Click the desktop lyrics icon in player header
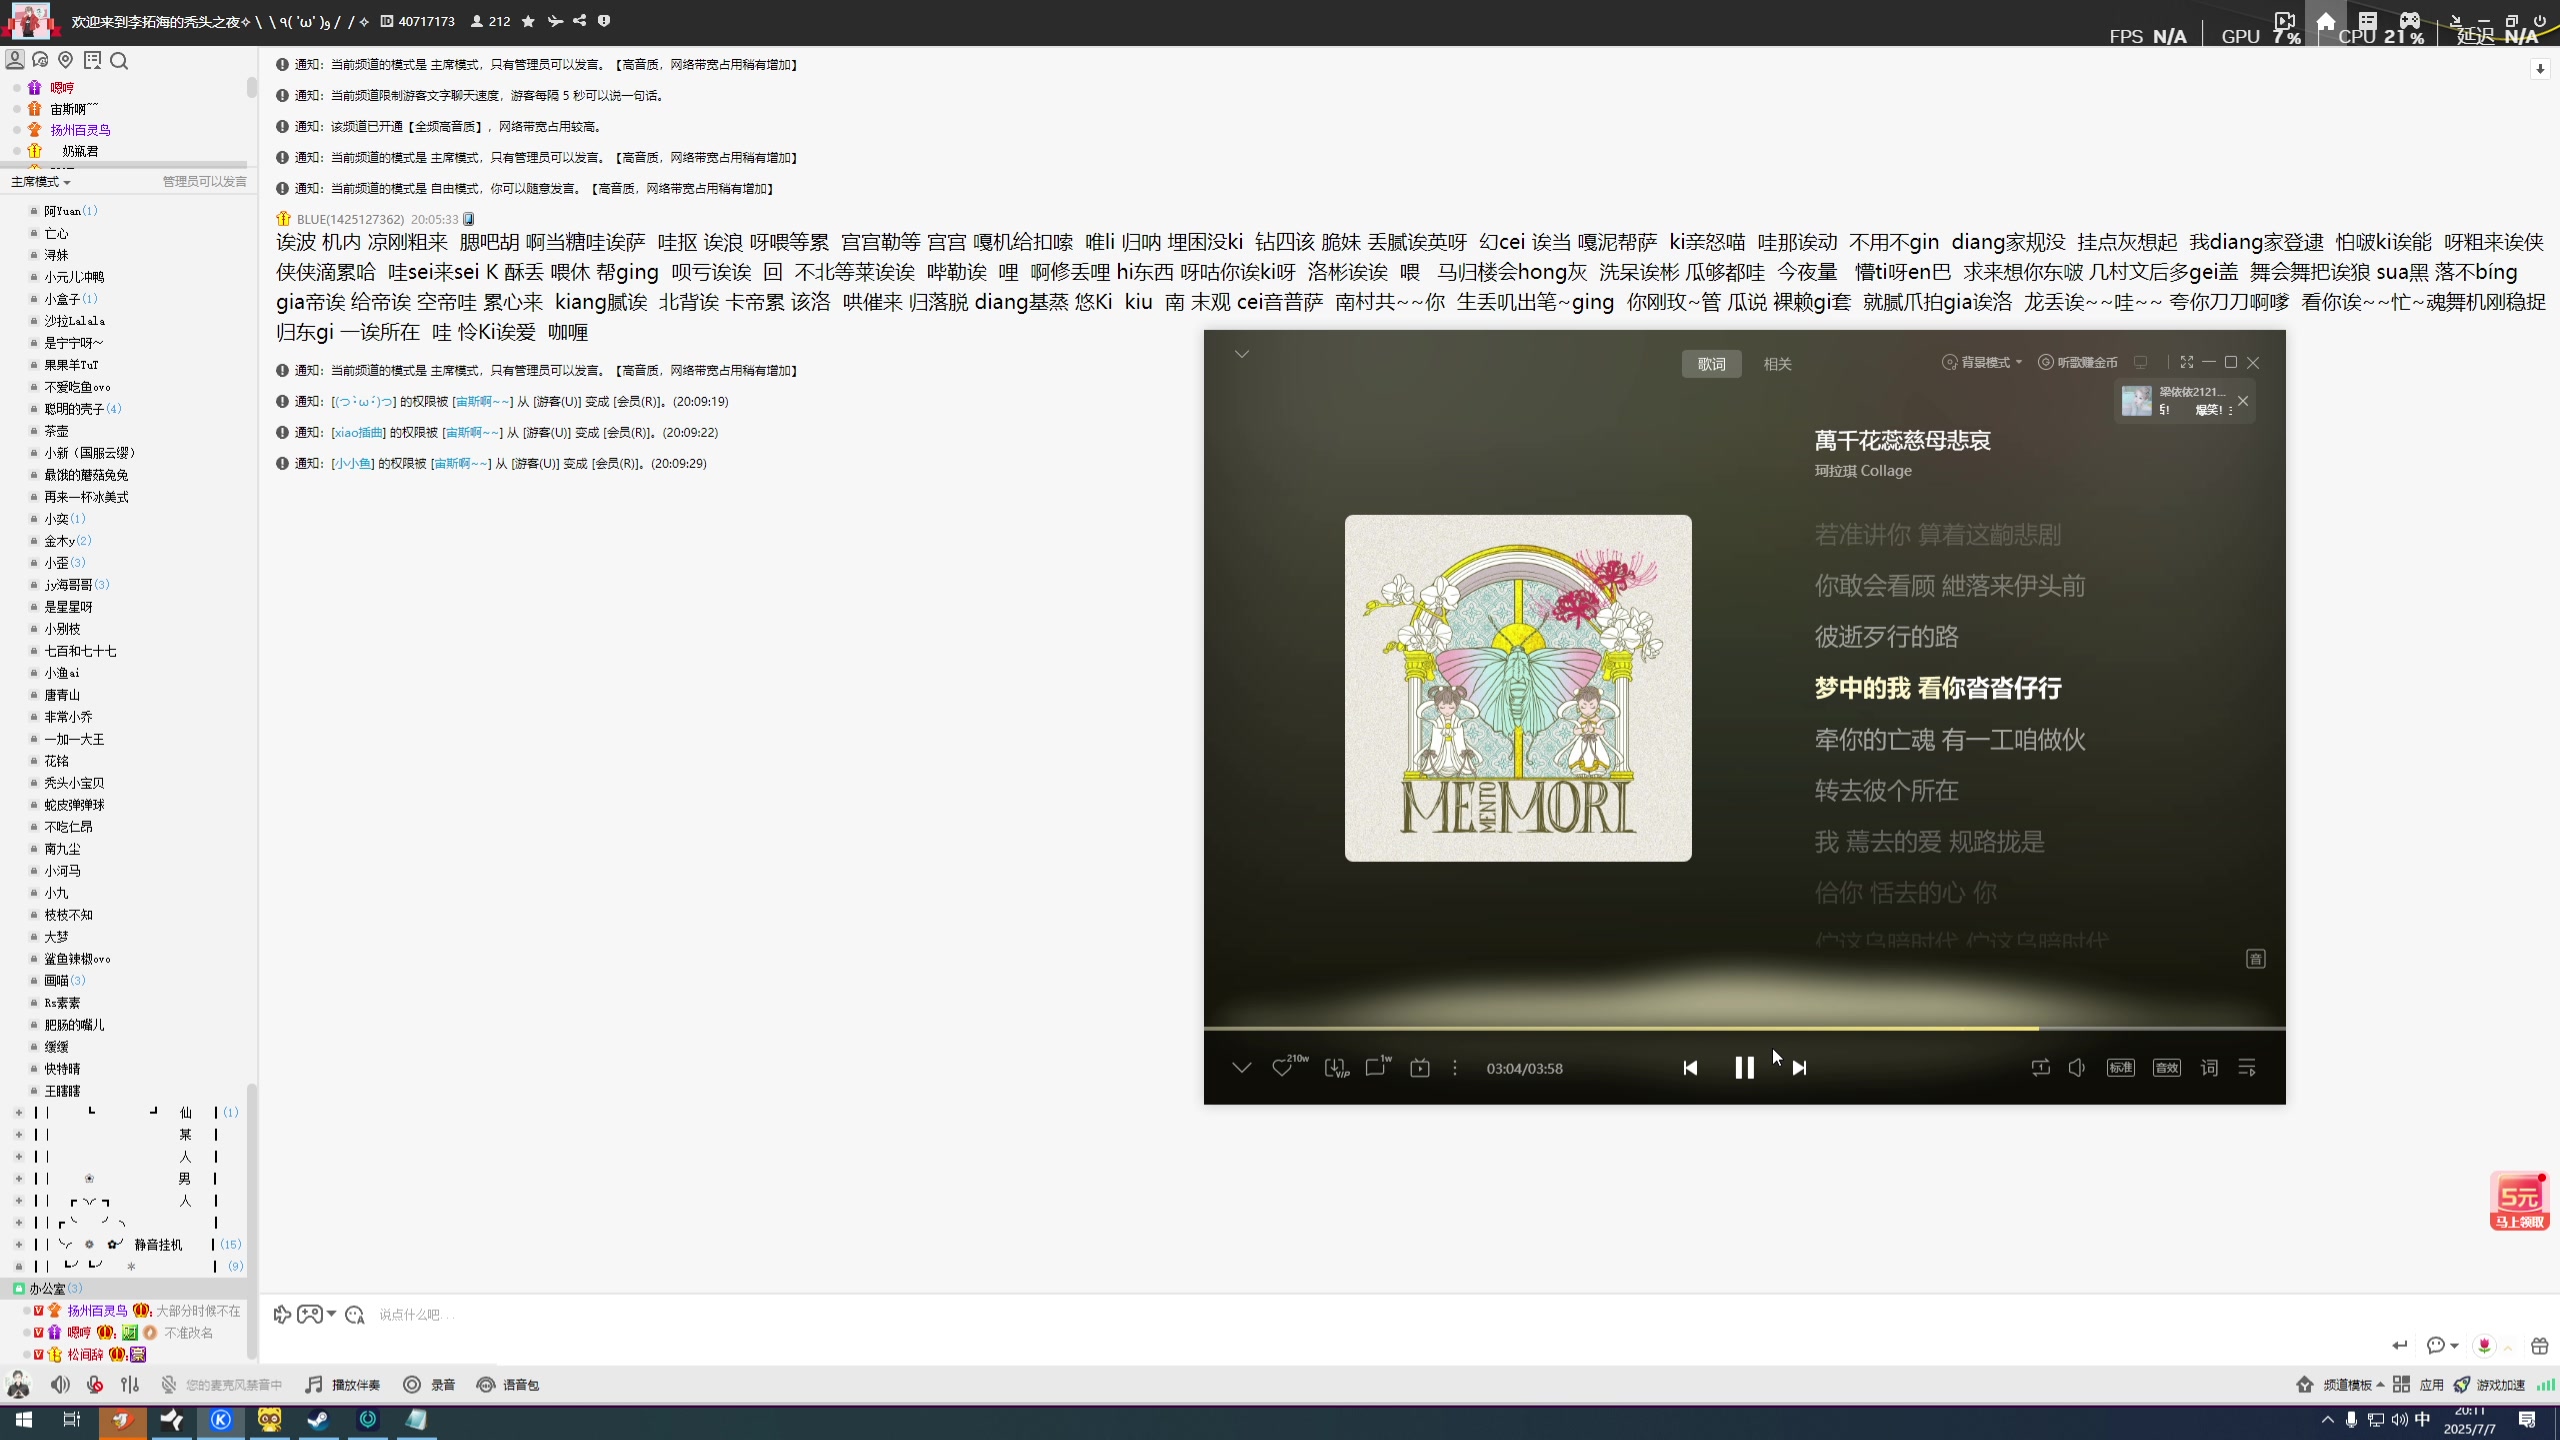The image size is (2560, 1440). click(x=2141, y=362)
